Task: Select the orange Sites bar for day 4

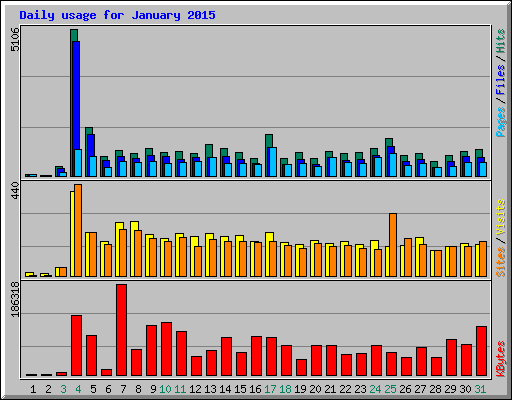Action: (x=78, y=230)
